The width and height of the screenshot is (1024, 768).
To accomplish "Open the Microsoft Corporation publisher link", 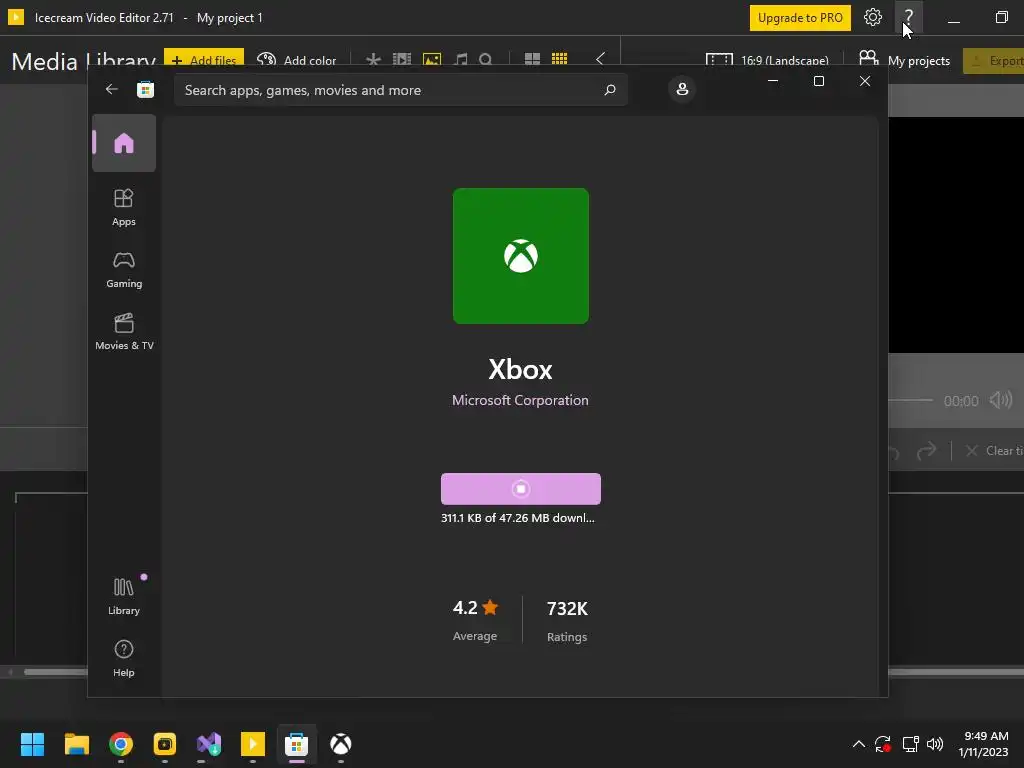I will coord(520,400).
